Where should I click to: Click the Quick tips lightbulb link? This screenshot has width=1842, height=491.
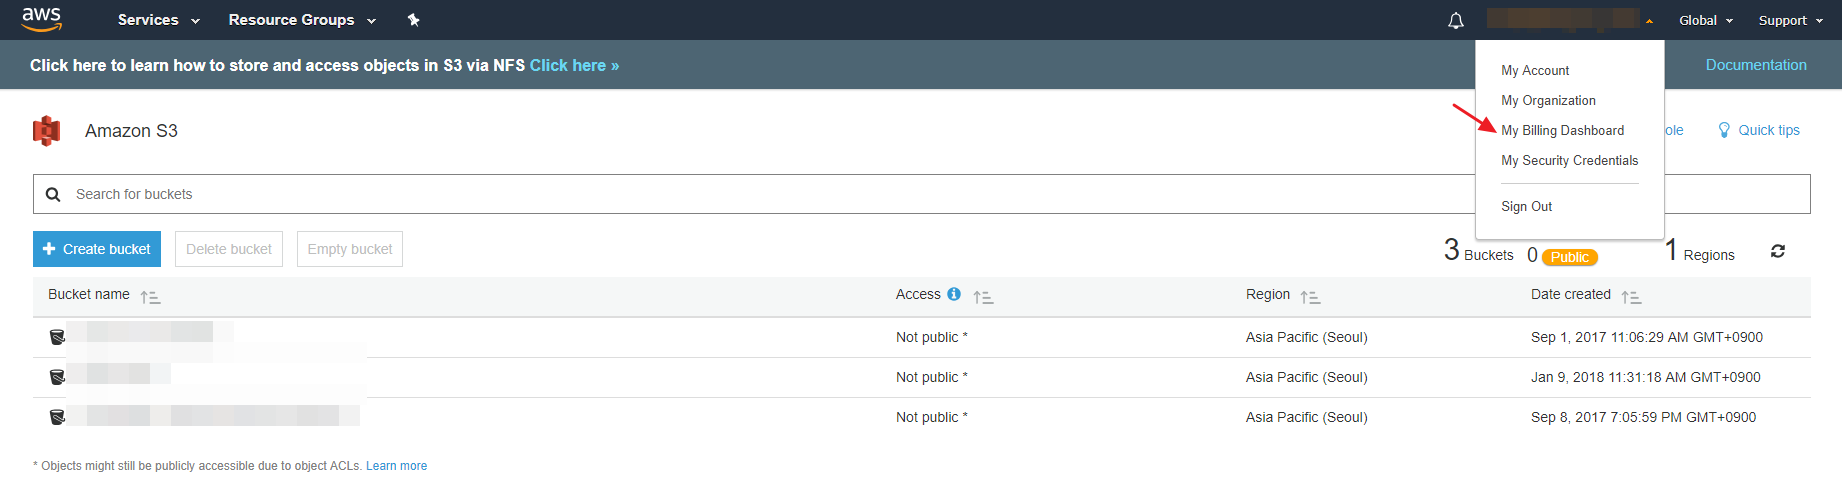(x=1759, y=130)
